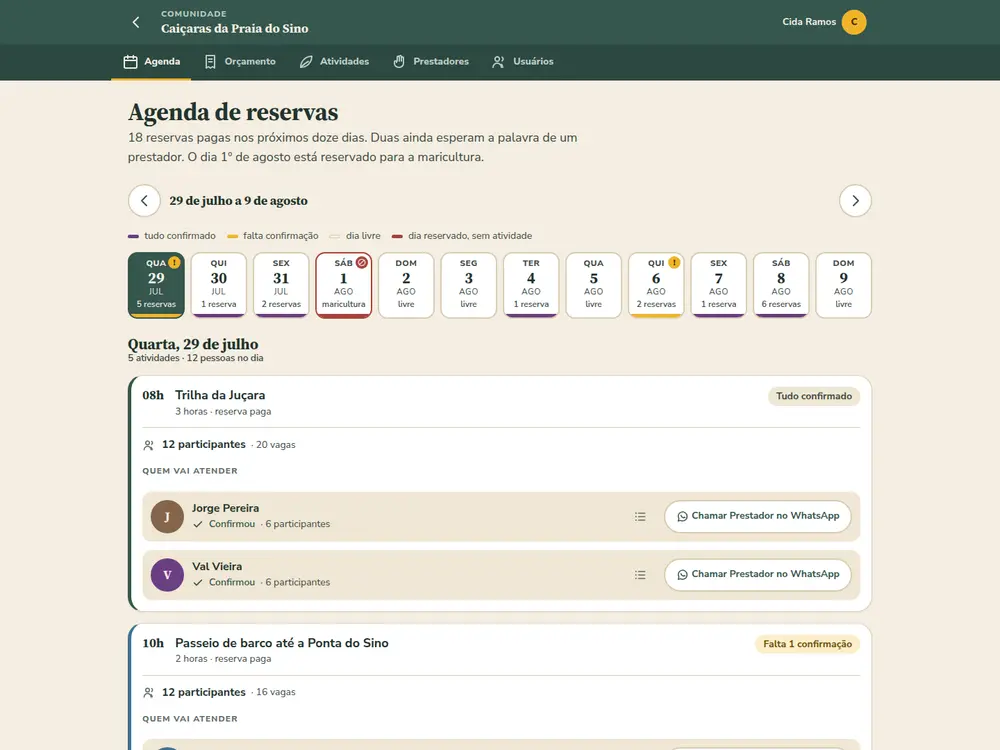Viewport: 1000px width, 750px height.
Task: Click warning badge on QUI 6
Action: (x=674, y=262)
